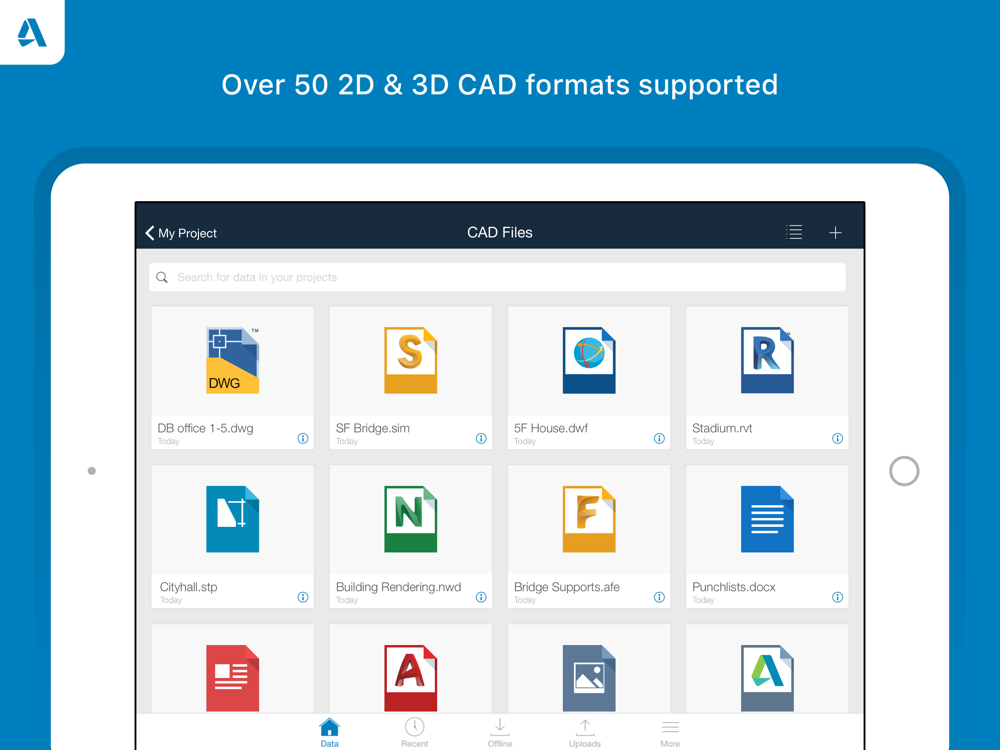This screenshot has width=1000, height=750.
Task: Select the file name Punchlists.docx
Action: click(734, 587)
